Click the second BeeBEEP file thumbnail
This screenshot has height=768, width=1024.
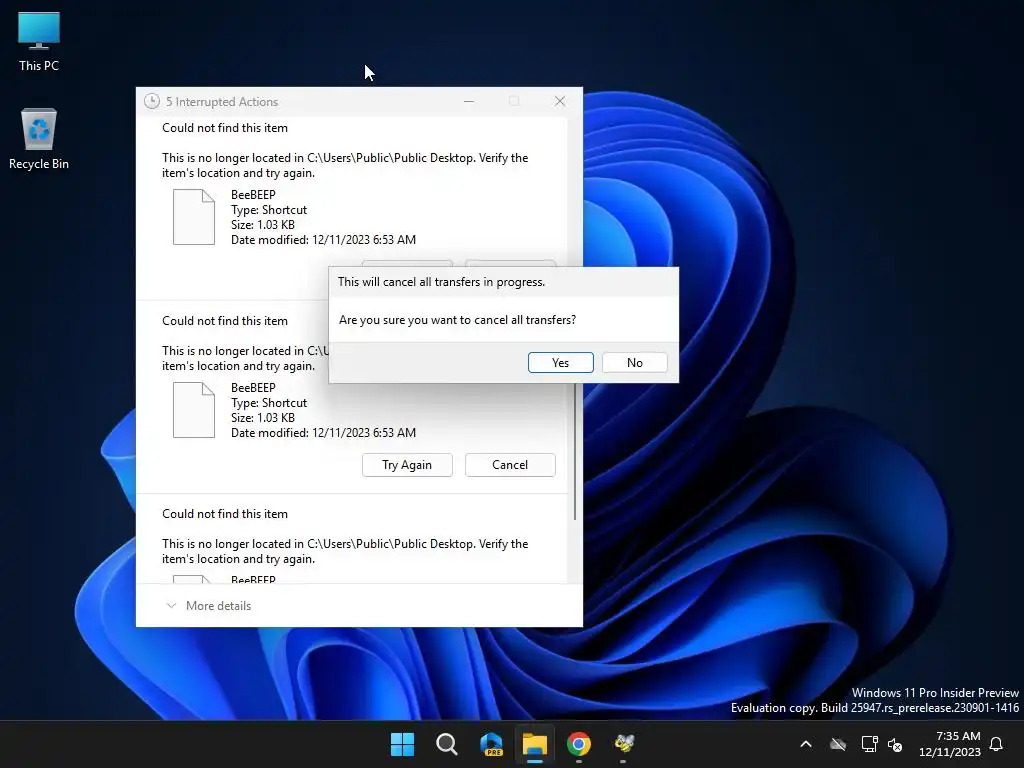(194, 410)
